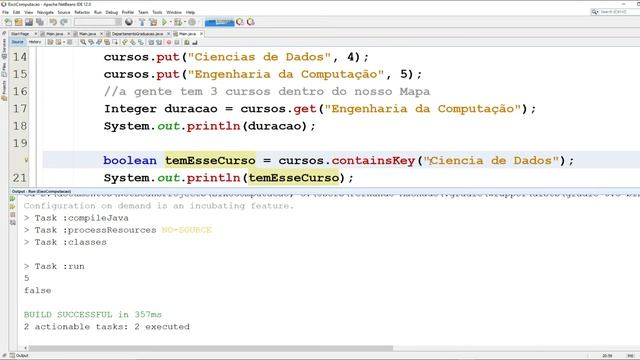The width and height of the screenshot is (640, 360).
Task: Click "> Task :compileJava" in the output
Action: 76,218
